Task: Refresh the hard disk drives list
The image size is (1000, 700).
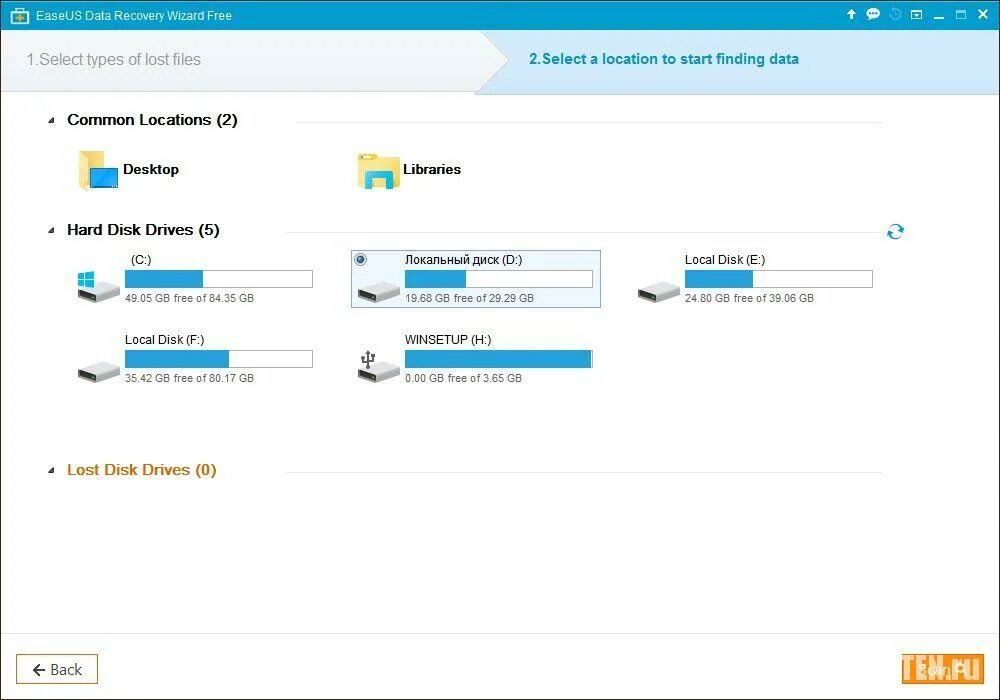Action: [895, 231]
